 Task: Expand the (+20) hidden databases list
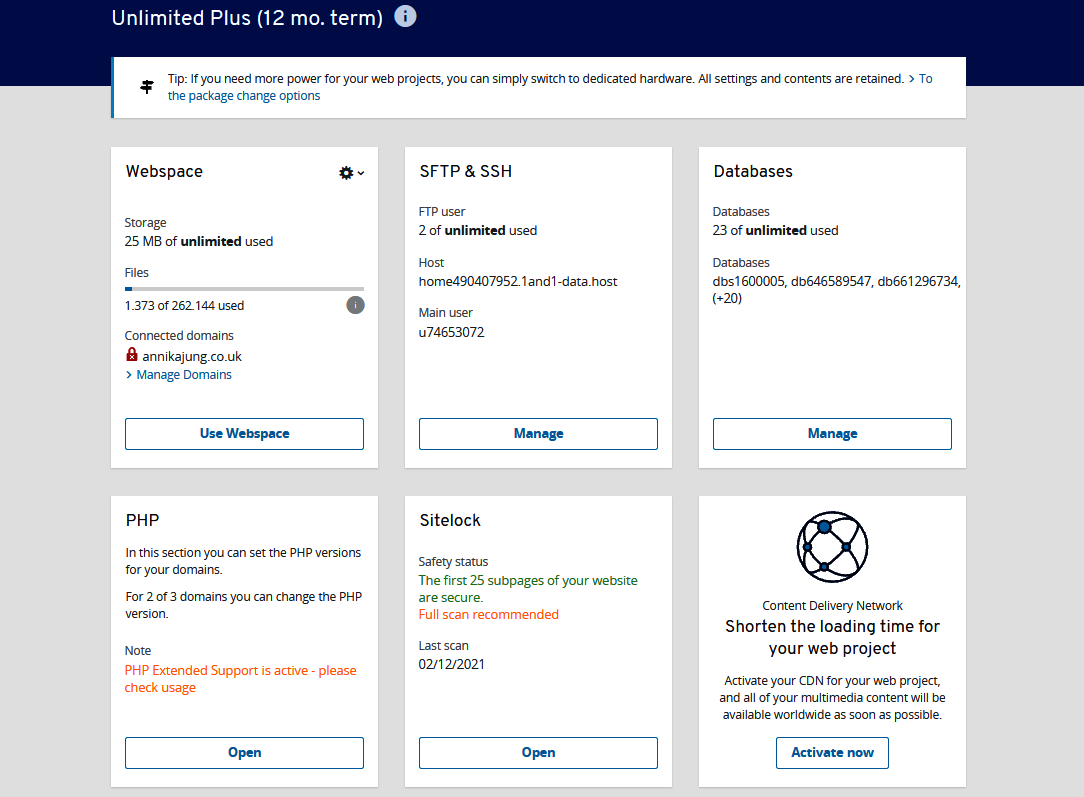[x=728, y=298]
